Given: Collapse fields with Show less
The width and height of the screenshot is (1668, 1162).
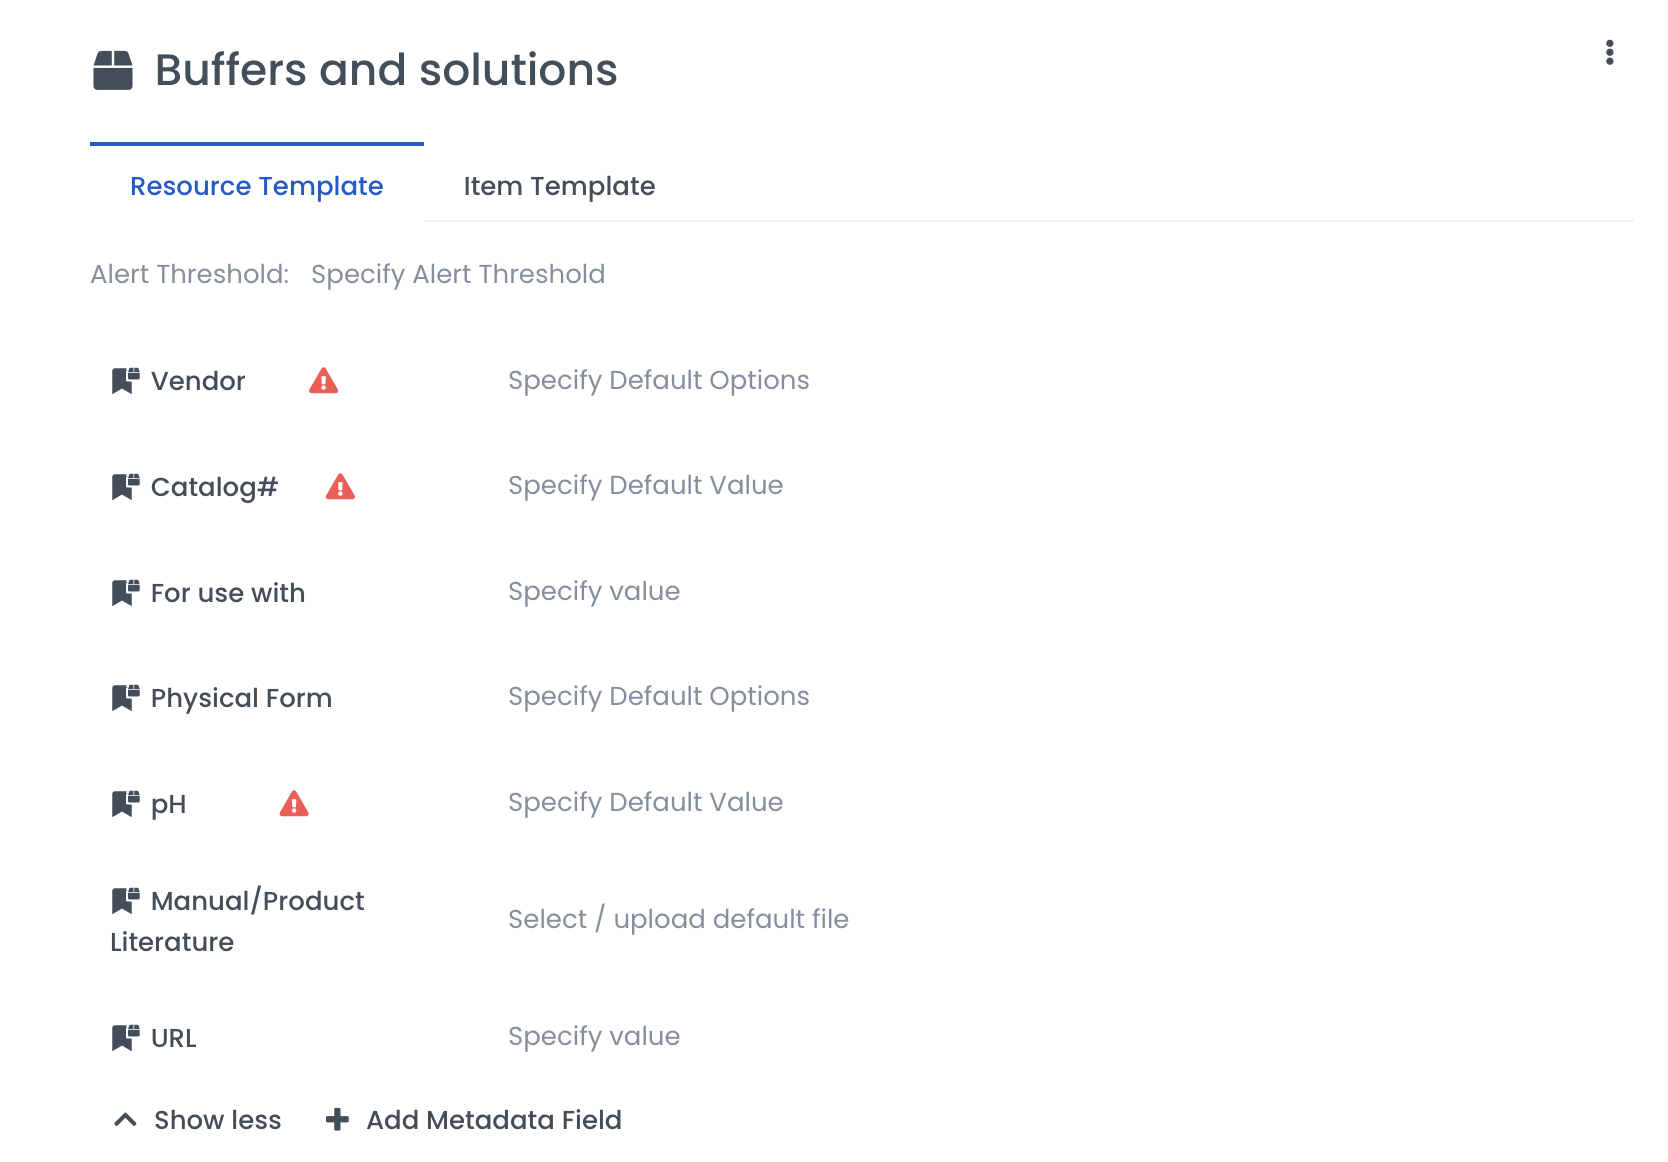Looking at the screenshot, I should pos(198,1120).
